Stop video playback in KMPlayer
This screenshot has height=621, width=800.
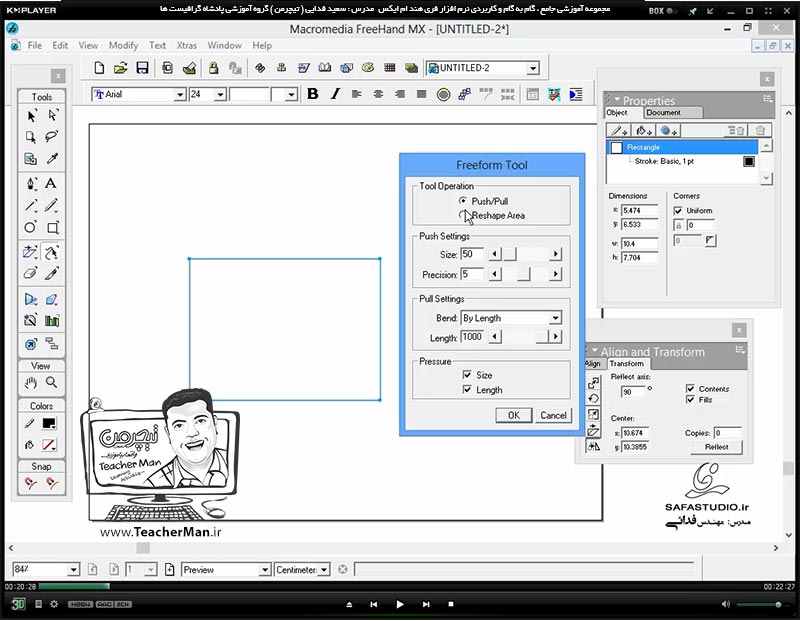tap(451, 604)
